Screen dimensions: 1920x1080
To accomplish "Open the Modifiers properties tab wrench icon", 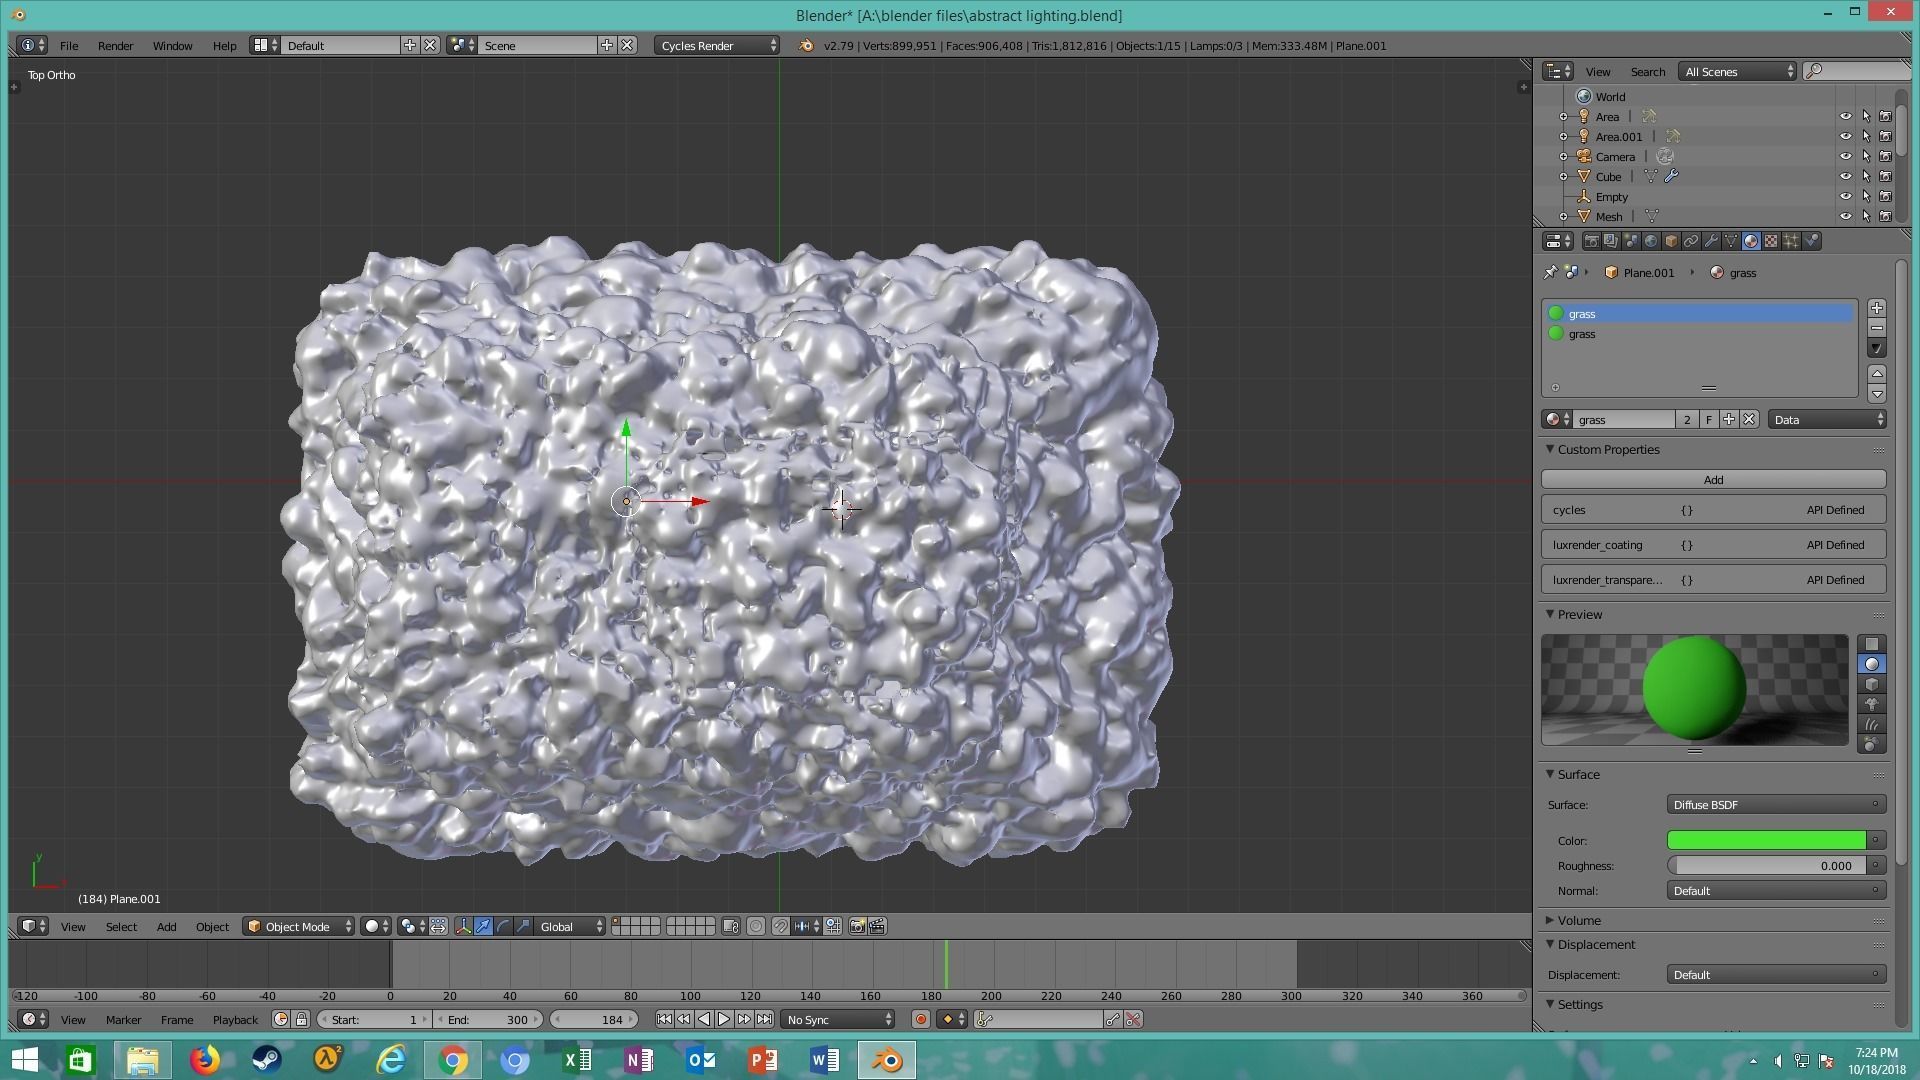I will point(1711,241).
